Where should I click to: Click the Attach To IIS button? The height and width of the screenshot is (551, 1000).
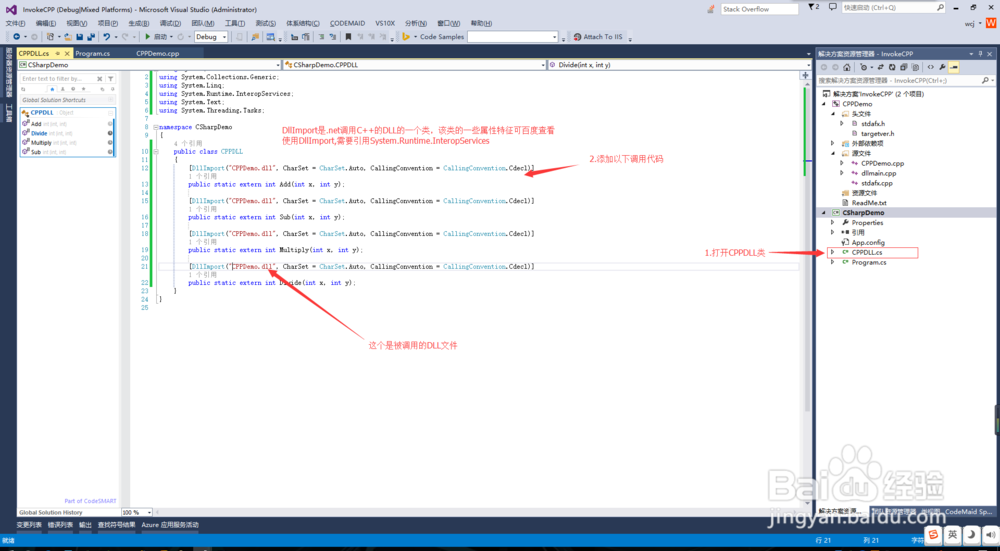[x=598, y=37]
